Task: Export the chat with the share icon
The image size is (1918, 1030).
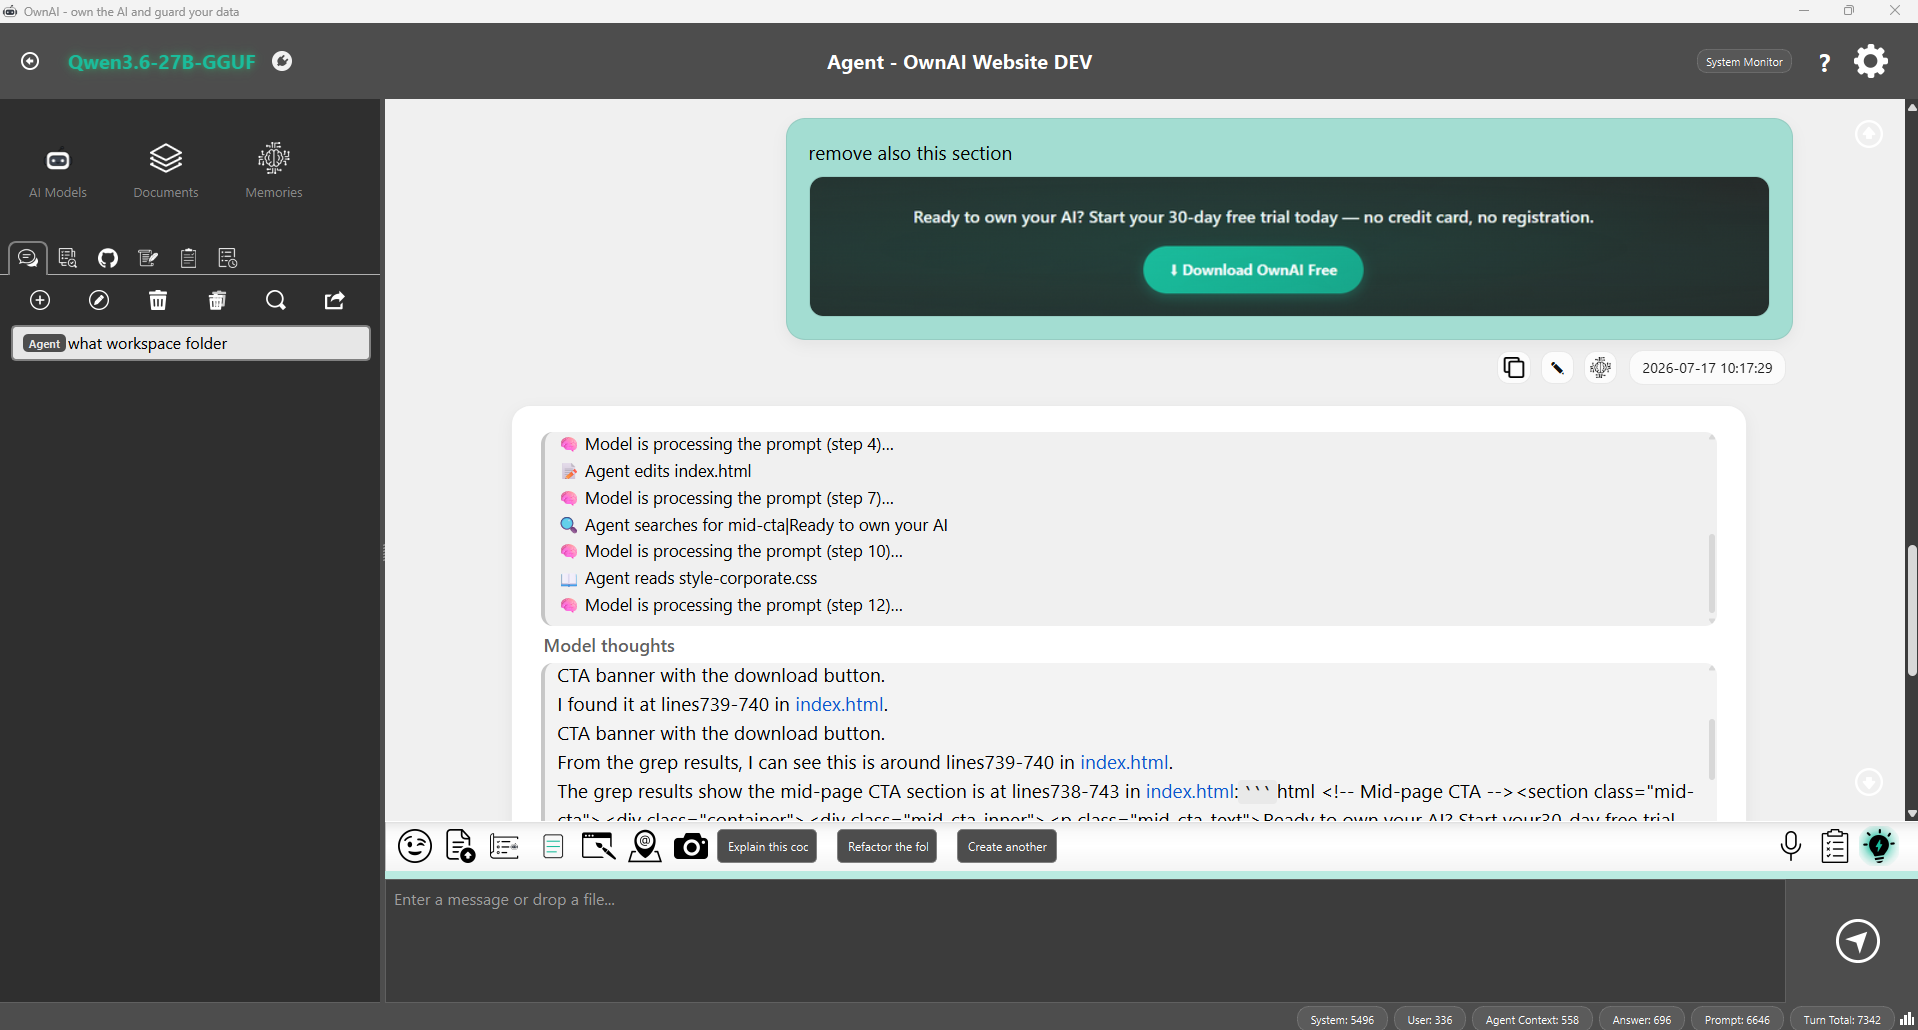Action: pos(335,300)
